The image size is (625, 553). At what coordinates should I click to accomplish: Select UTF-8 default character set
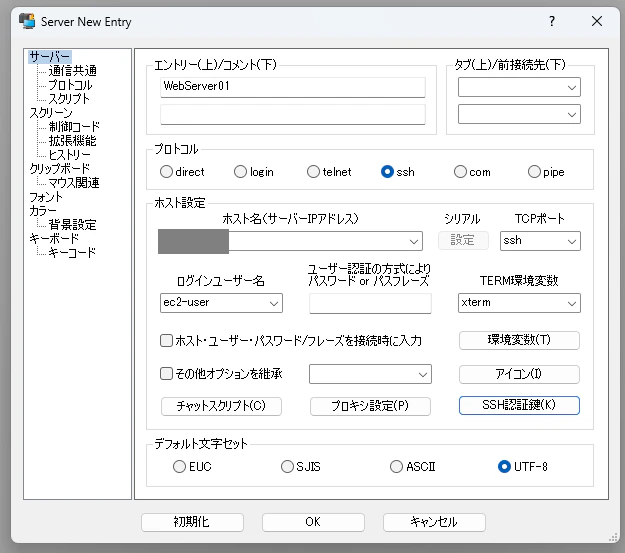pyautogui.click(x=504, y=466)
